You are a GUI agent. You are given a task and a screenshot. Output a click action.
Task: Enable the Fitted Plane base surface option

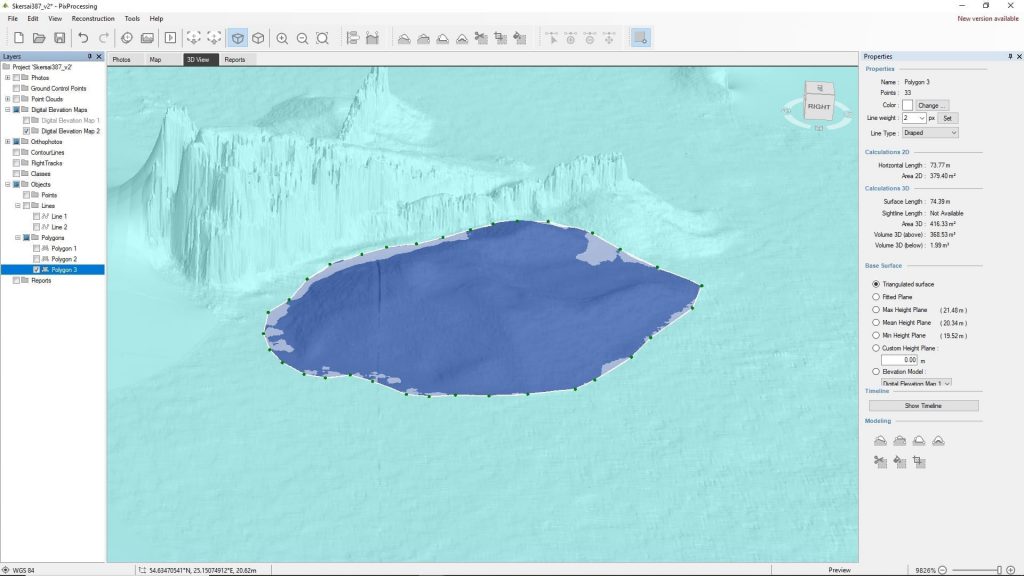pyautogui.click(x=877, y=296)
